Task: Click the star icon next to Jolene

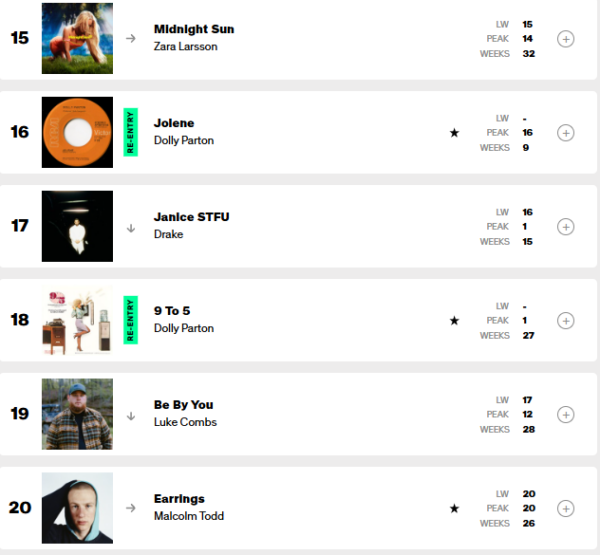Action: 454,133
